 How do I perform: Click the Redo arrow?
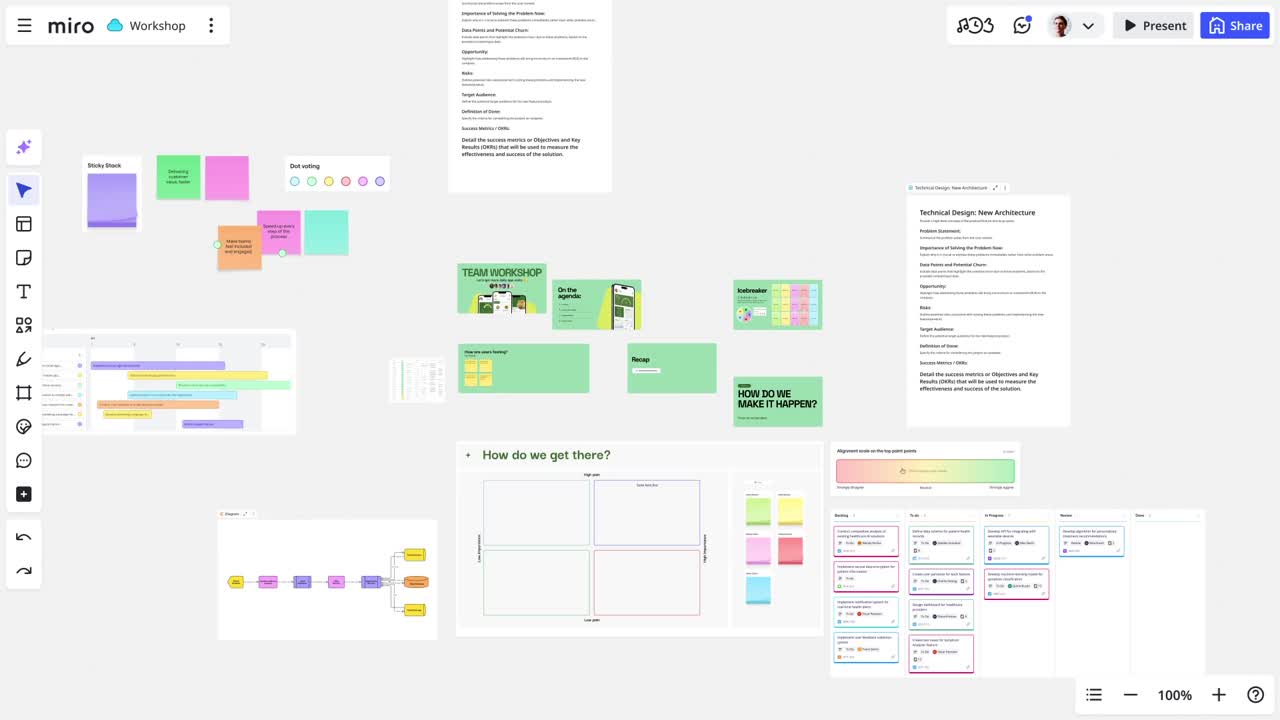coord(24,571)
